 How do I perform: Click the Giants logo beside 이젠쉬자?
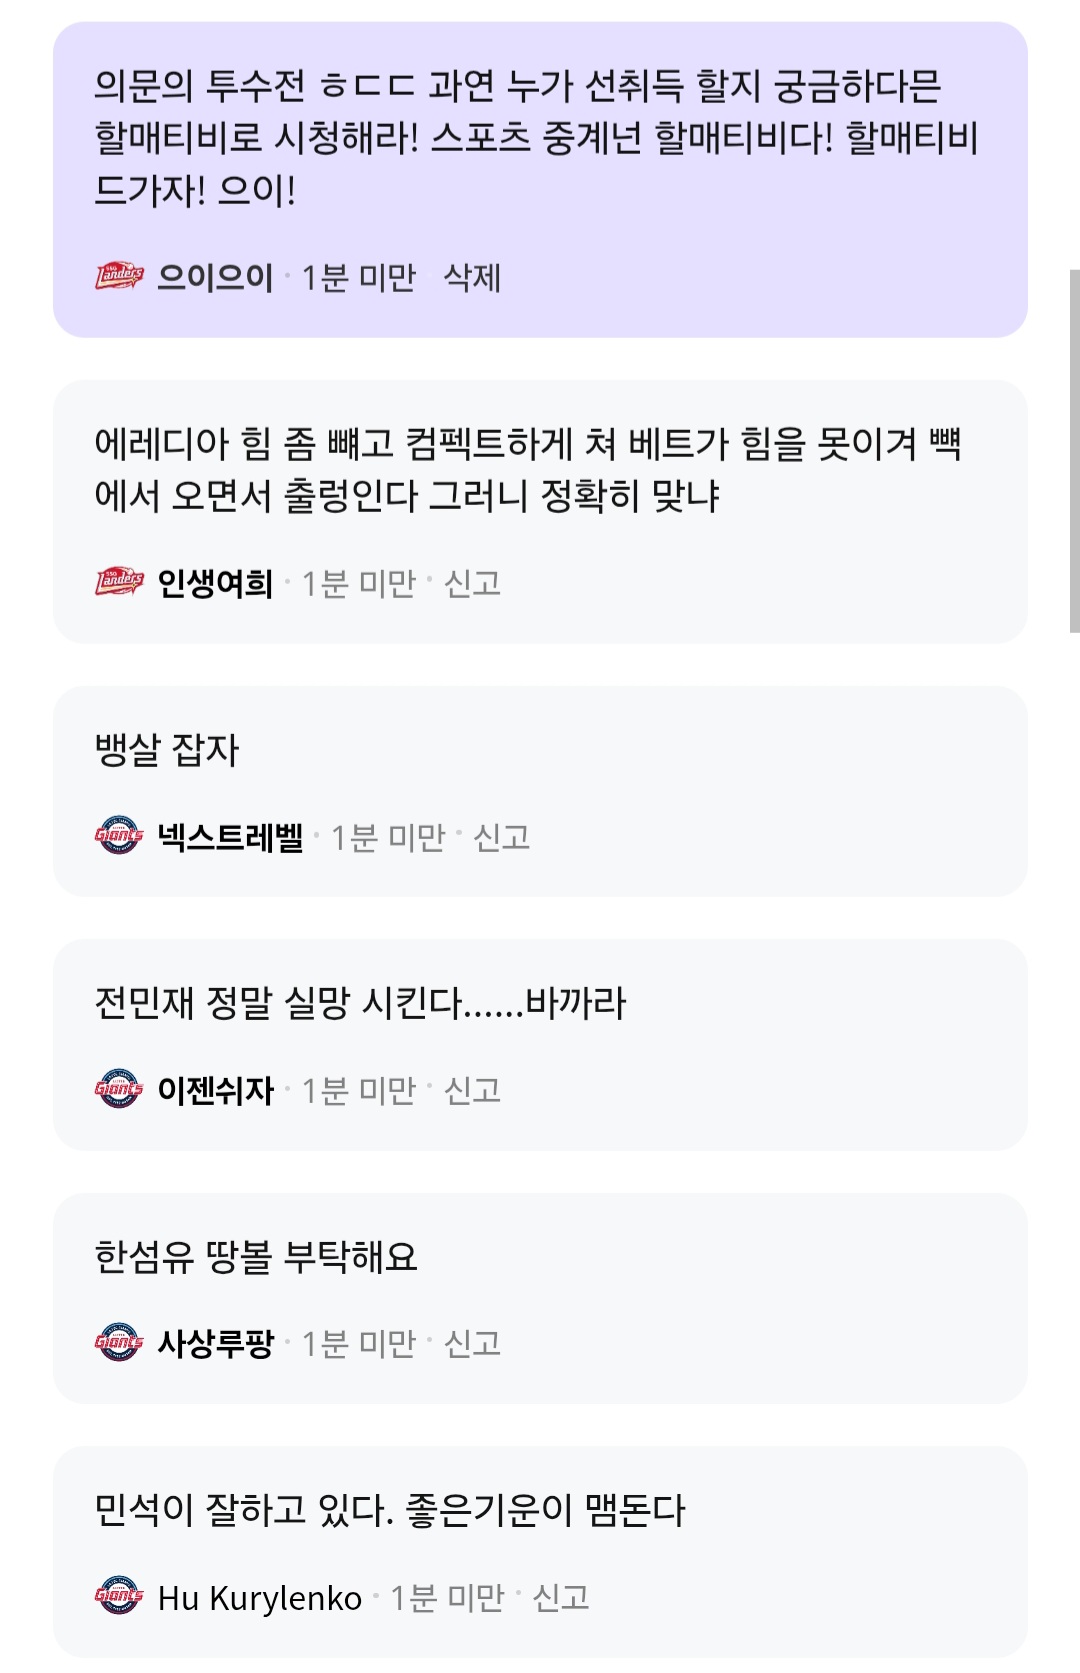point(119,1089)
